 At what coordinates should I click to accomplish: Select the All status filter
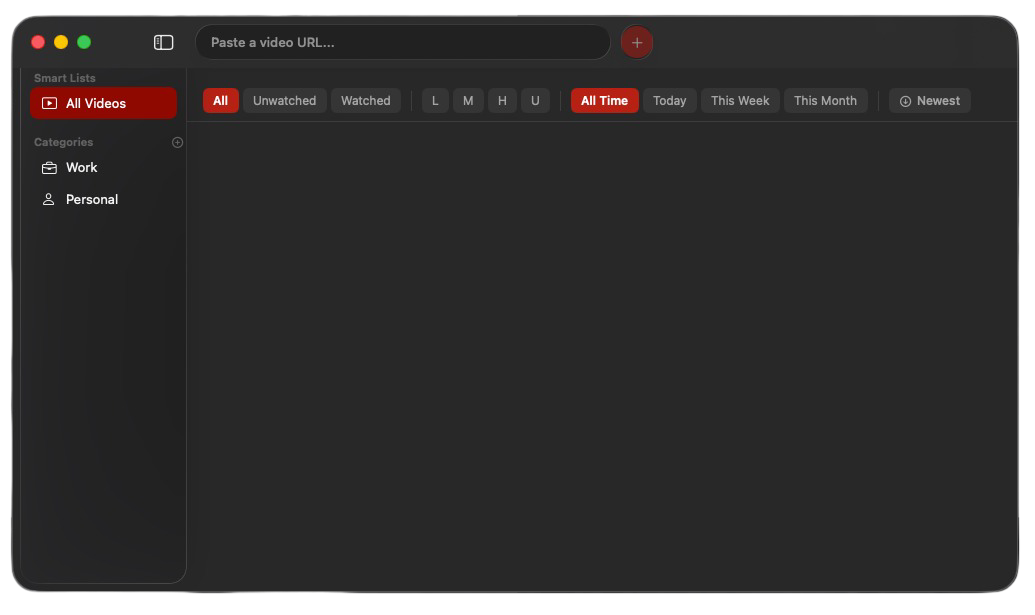point(220,101)
